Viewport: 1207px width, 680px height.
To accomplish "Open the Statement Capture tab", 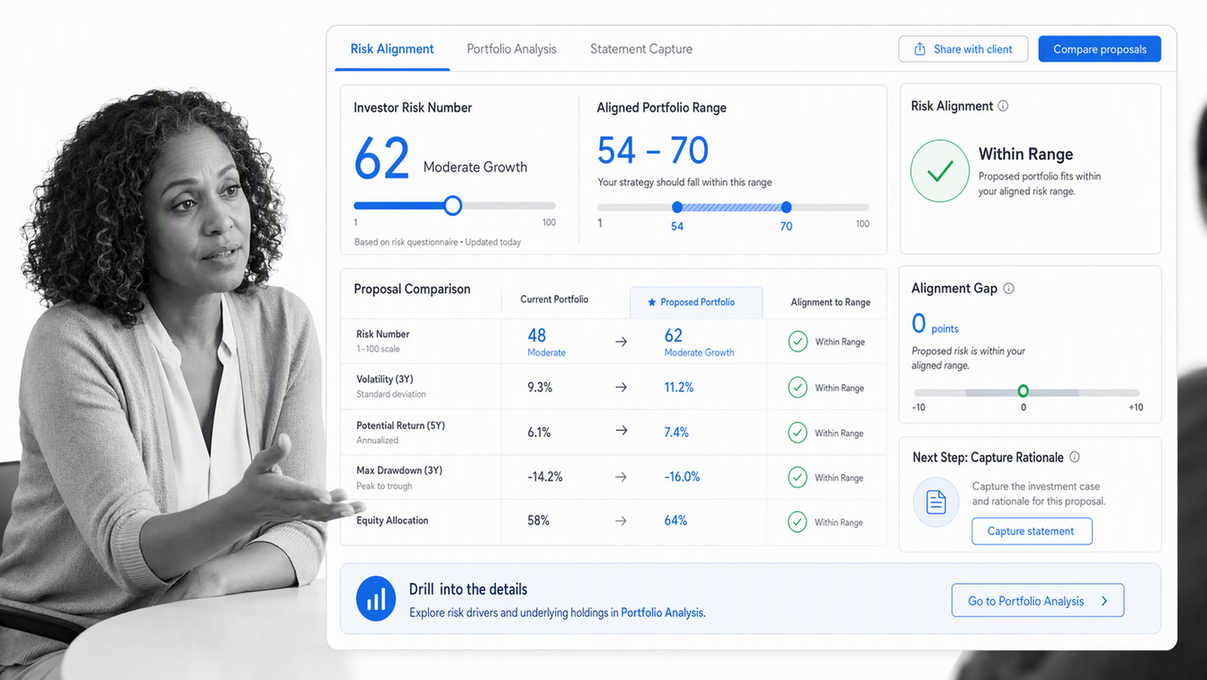I will 641,49.
